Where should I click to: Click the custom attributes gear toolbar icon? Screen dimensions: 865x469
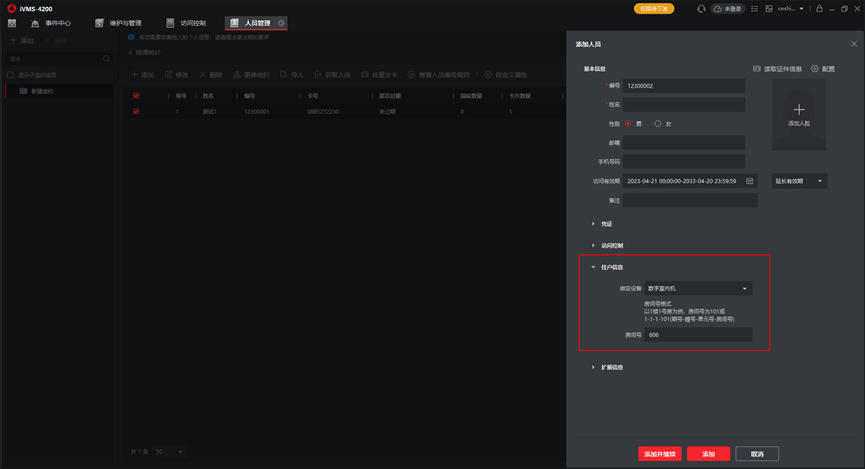click(488, 74)
